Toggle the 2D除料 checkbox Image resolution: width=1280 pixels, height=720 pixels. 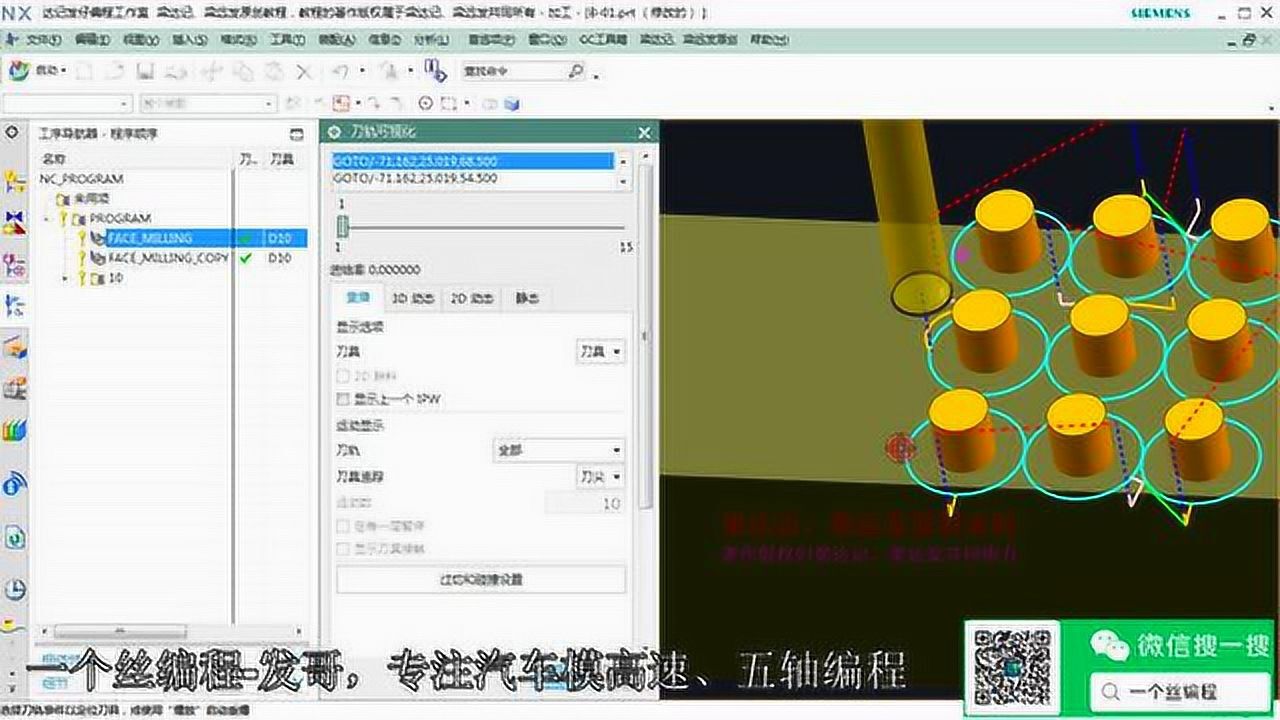point(343,374)
